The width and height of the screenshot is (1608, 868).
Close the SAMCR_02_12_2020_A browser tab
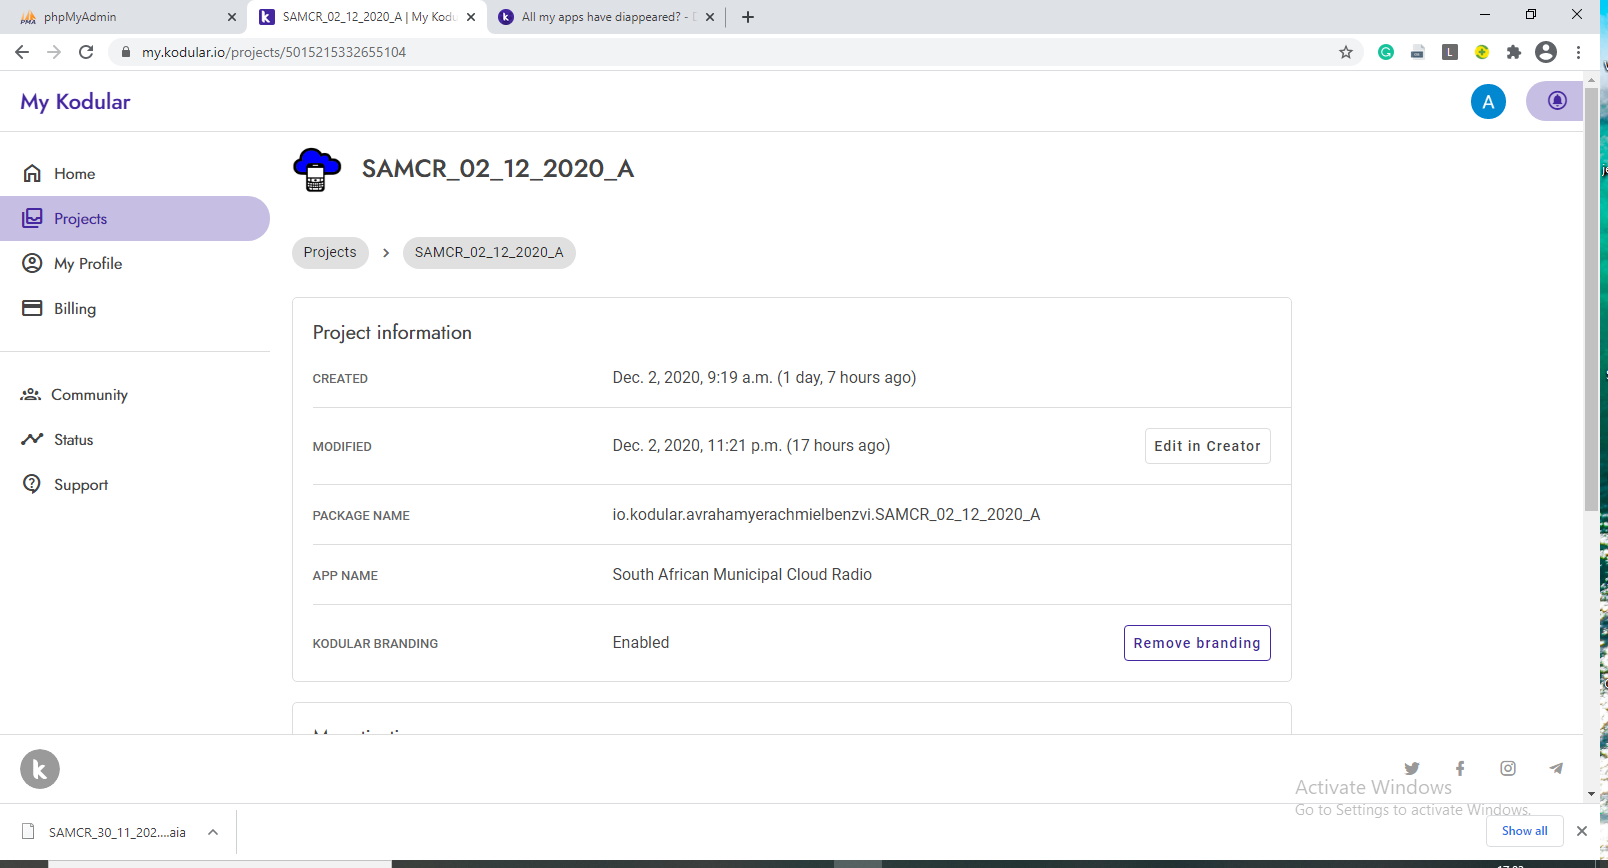tap(471, 17)
